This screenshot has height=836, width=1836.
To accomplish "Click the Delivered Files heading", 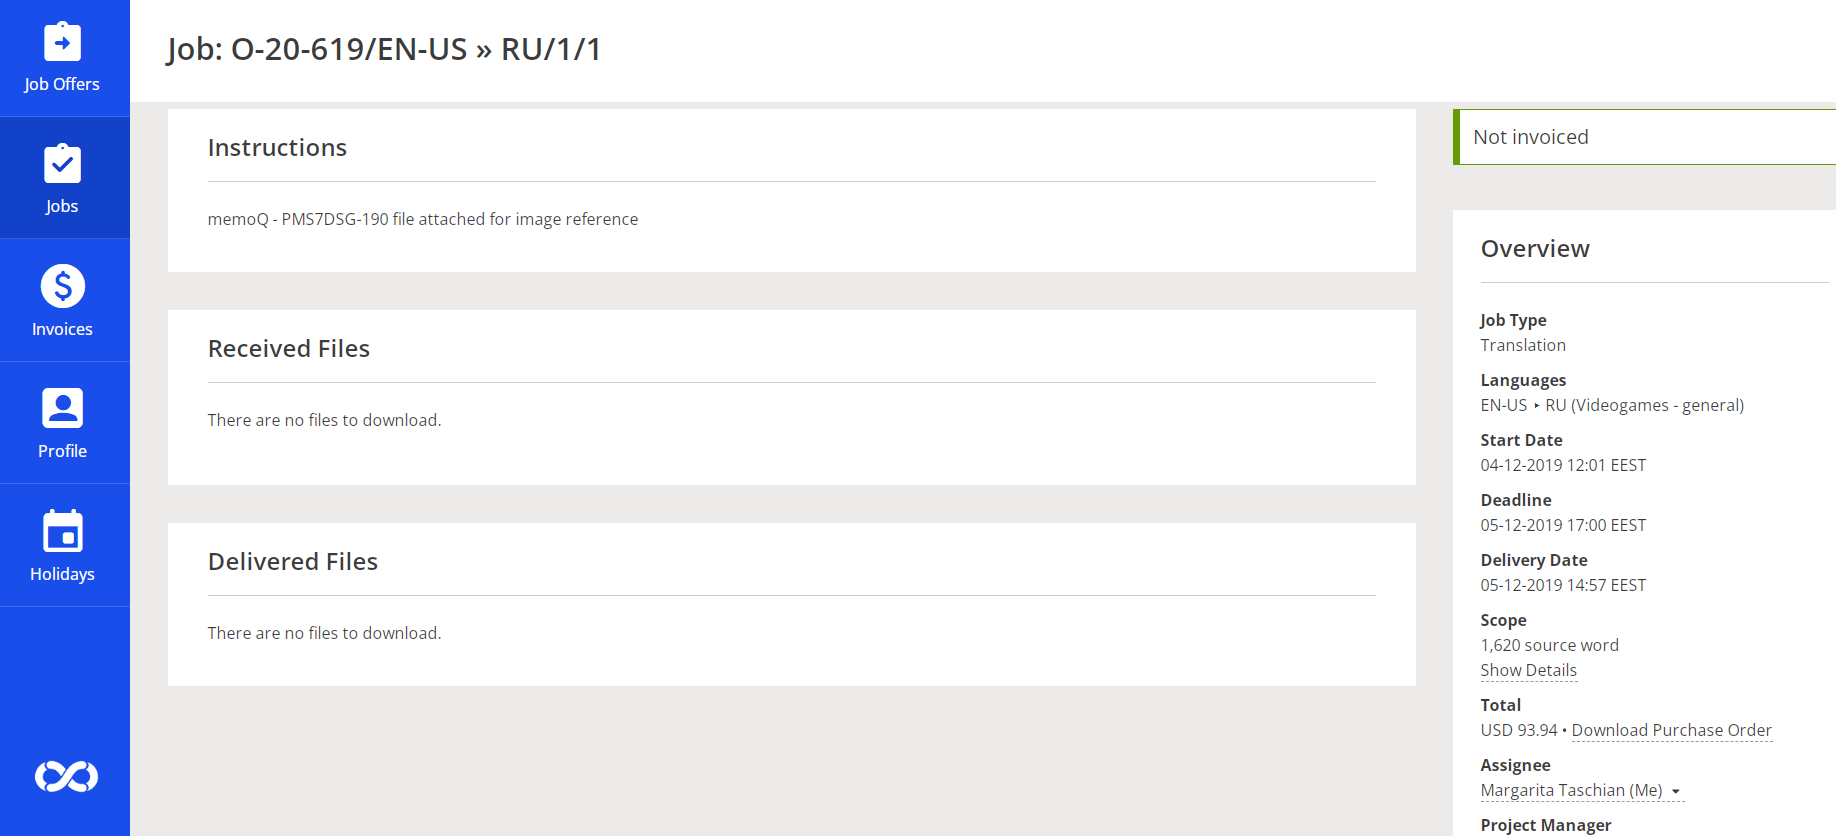I will [x=292, y=562].
